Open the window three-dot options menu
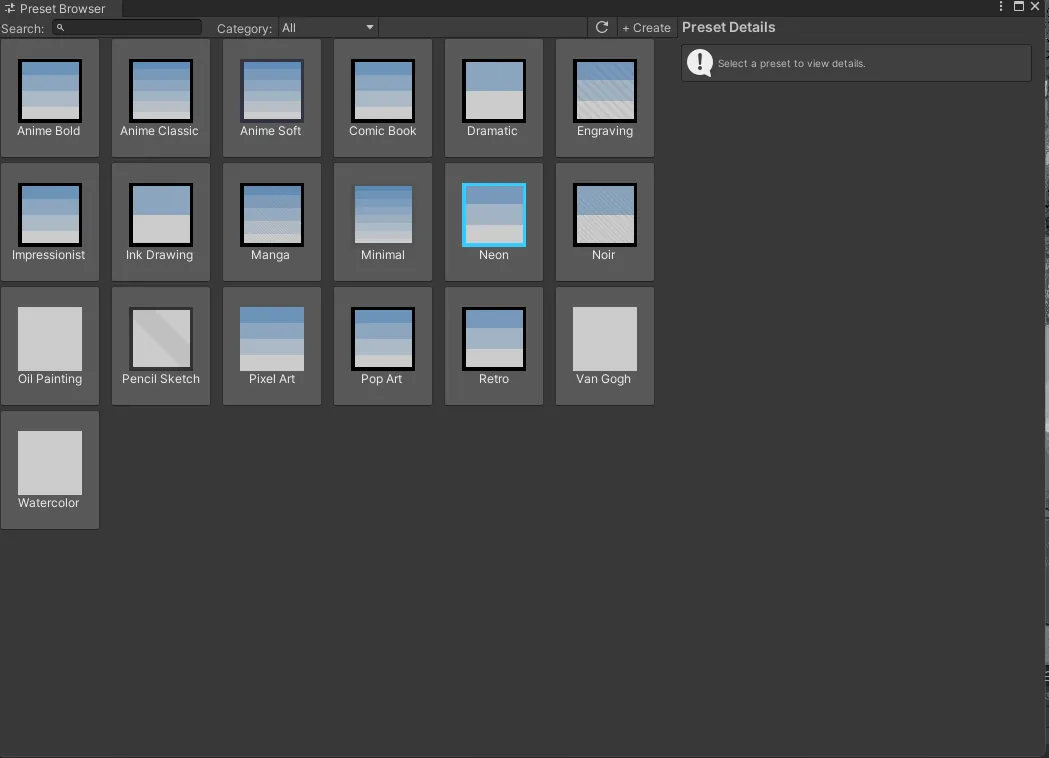This screenshot has width=1049, height=758. pyautogui.click(x=1001, y=7)
